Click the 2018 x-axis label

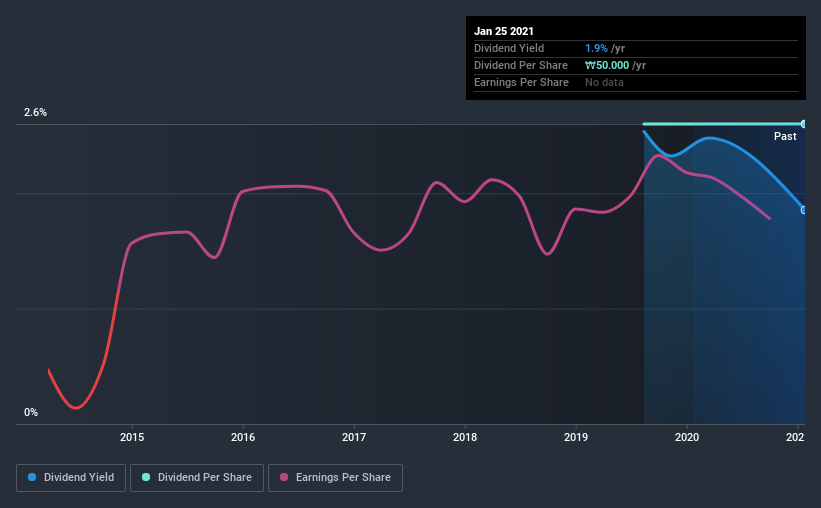click(x=465, y=437)
